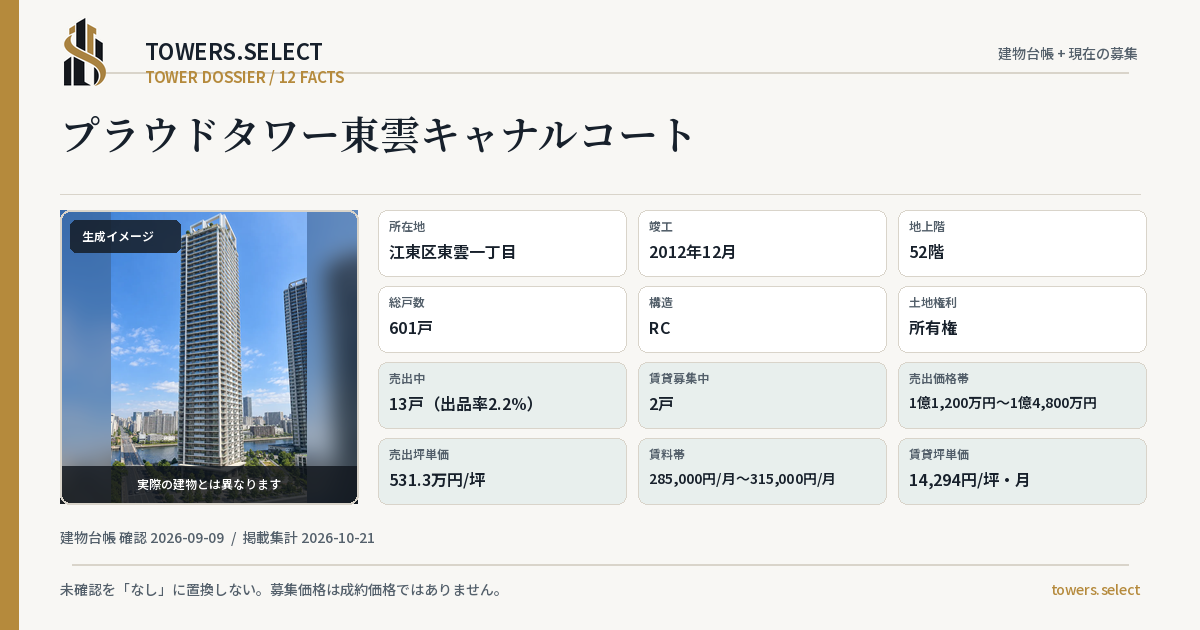
Task: Open the towers.select footer link
Action: [1095, 590]
